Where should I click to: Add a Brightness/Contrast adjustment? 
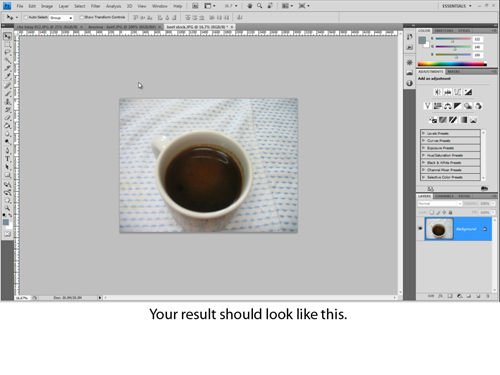(437, 92)
